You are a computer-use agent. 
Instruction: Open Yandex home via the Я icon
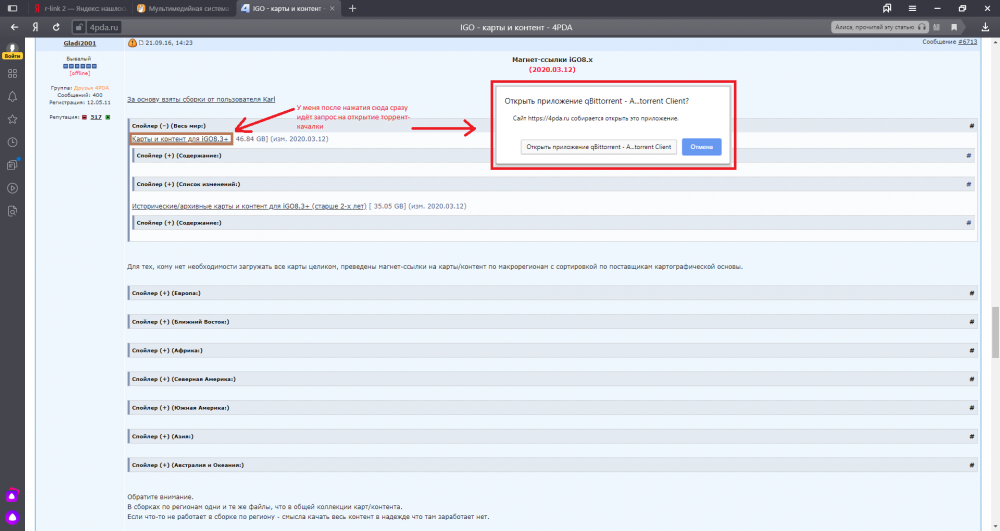point(35,27)
